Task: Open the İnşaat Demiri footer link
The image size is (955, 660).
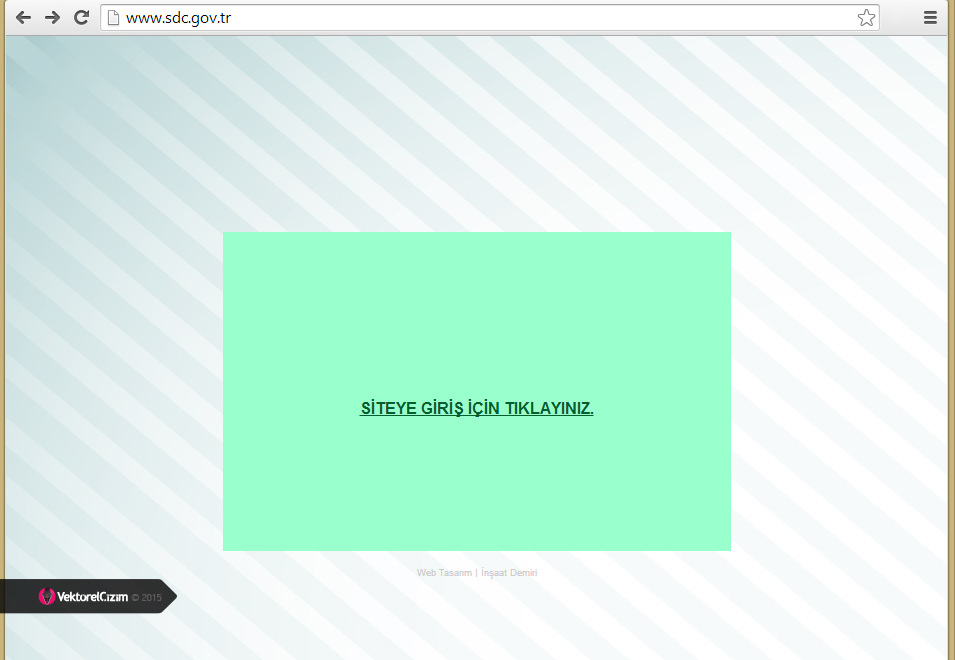Action: pos(509,573)
